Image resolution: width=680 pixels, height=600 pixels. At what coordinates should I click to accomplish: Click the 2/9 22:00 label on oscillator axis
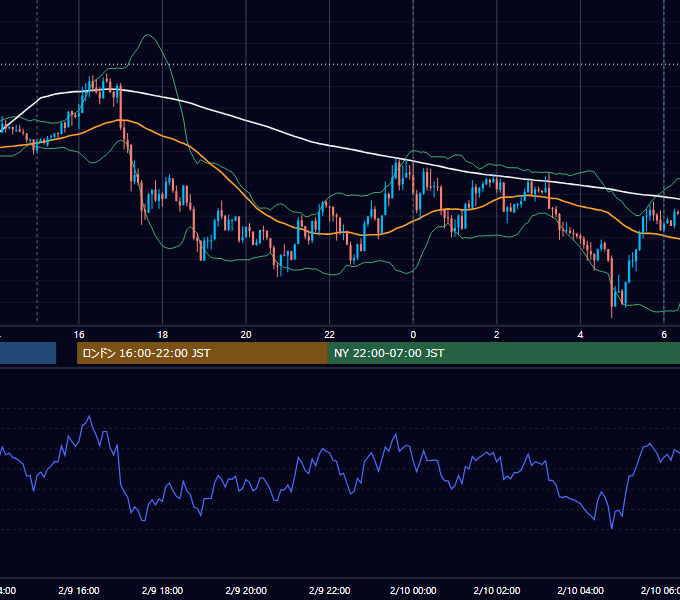tap(330, 590)
